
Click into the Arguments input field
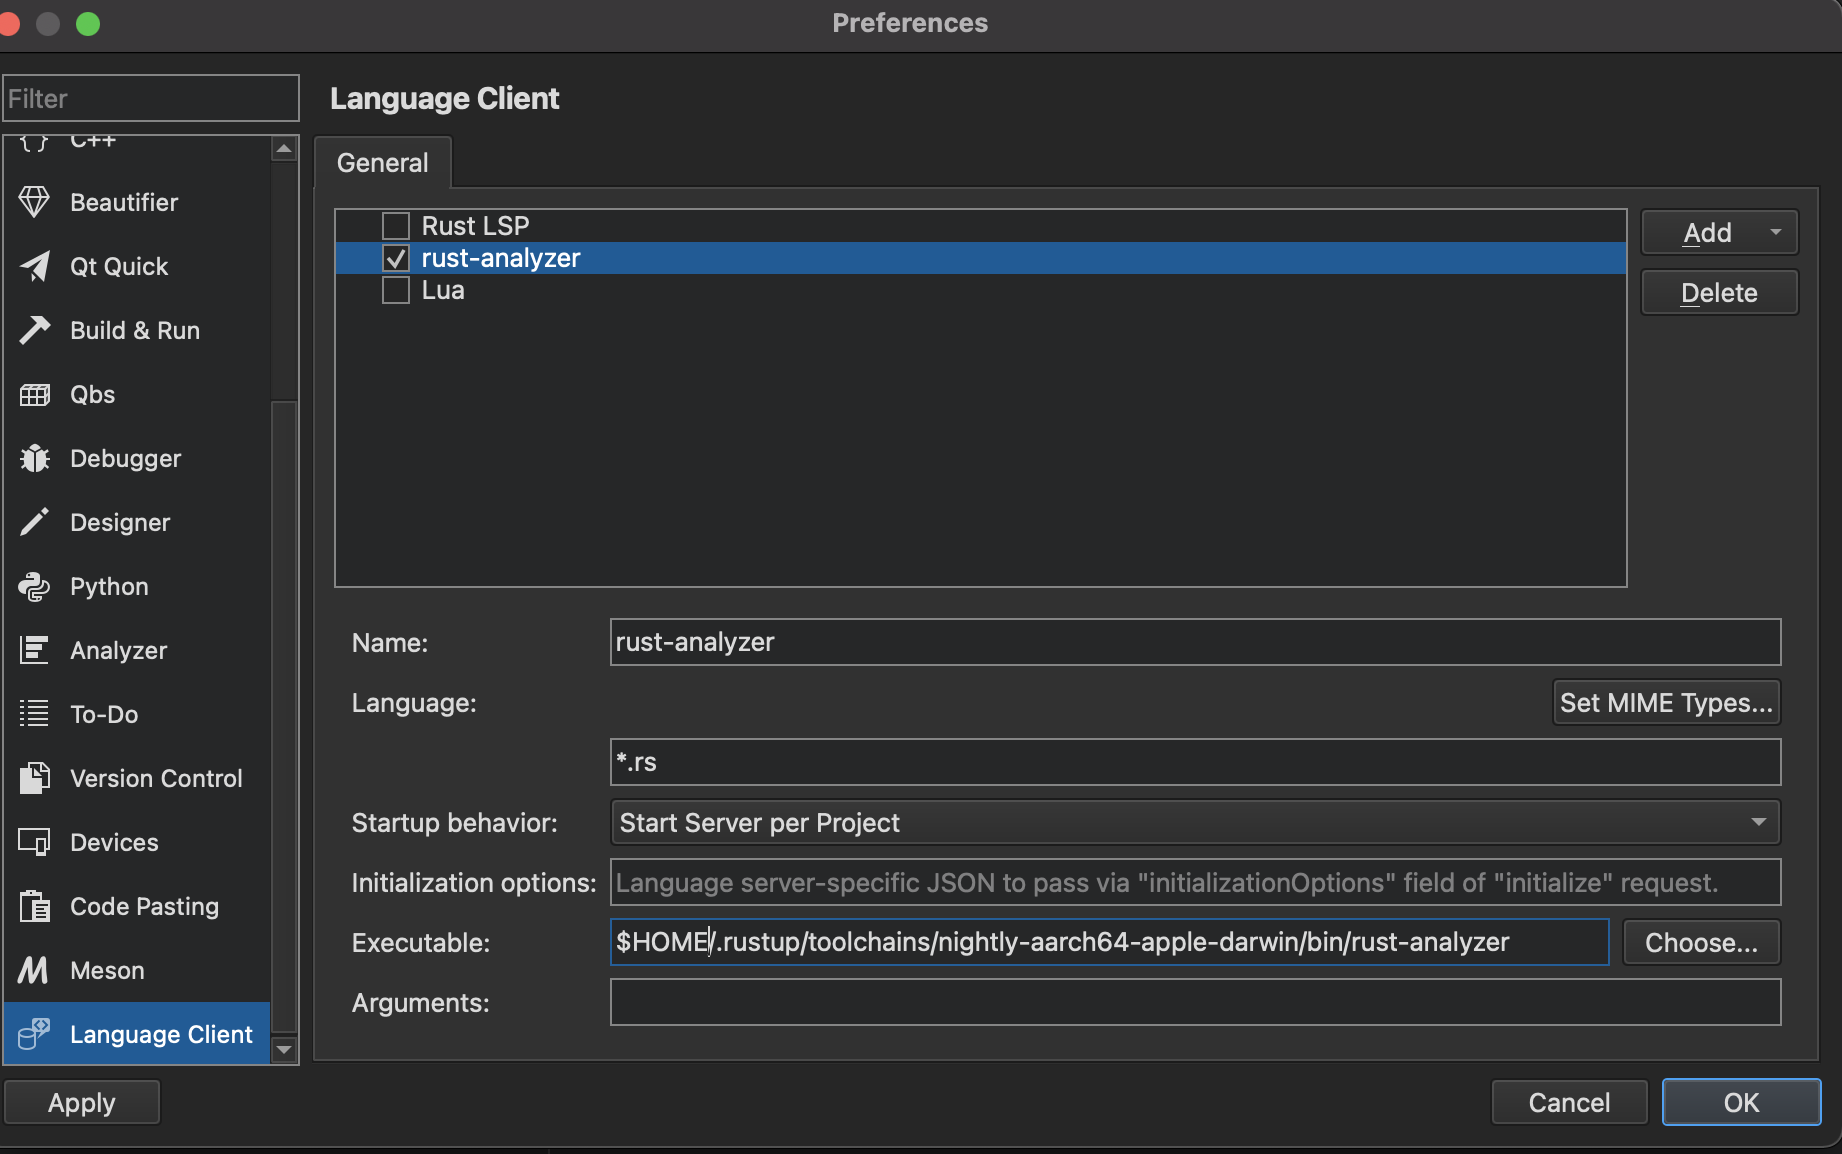click(1195, 1002)
